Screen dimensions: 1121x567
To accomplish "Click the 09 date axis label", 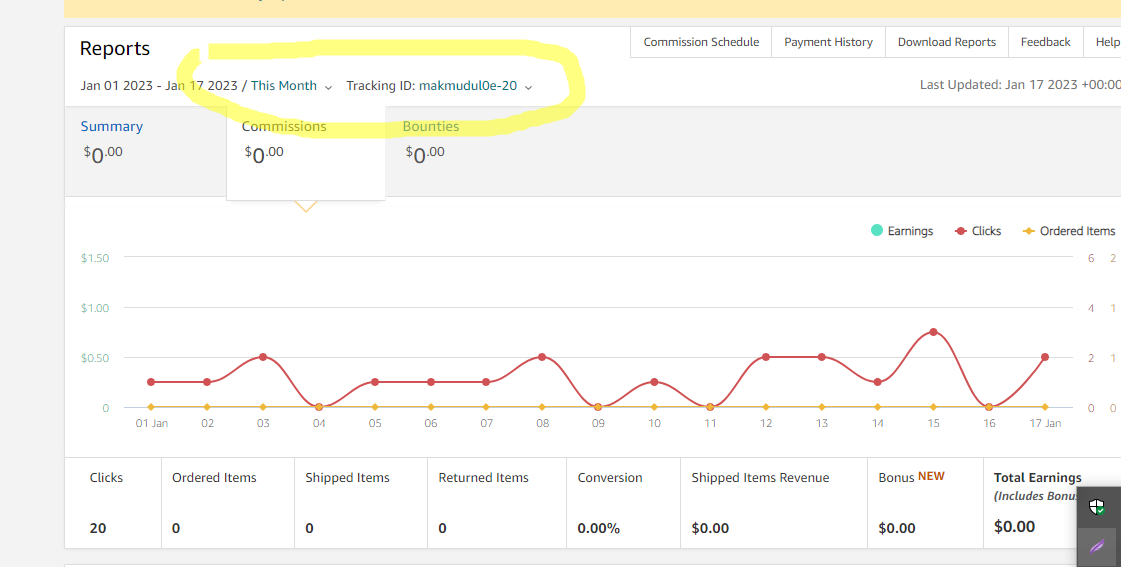I will 598,423.
